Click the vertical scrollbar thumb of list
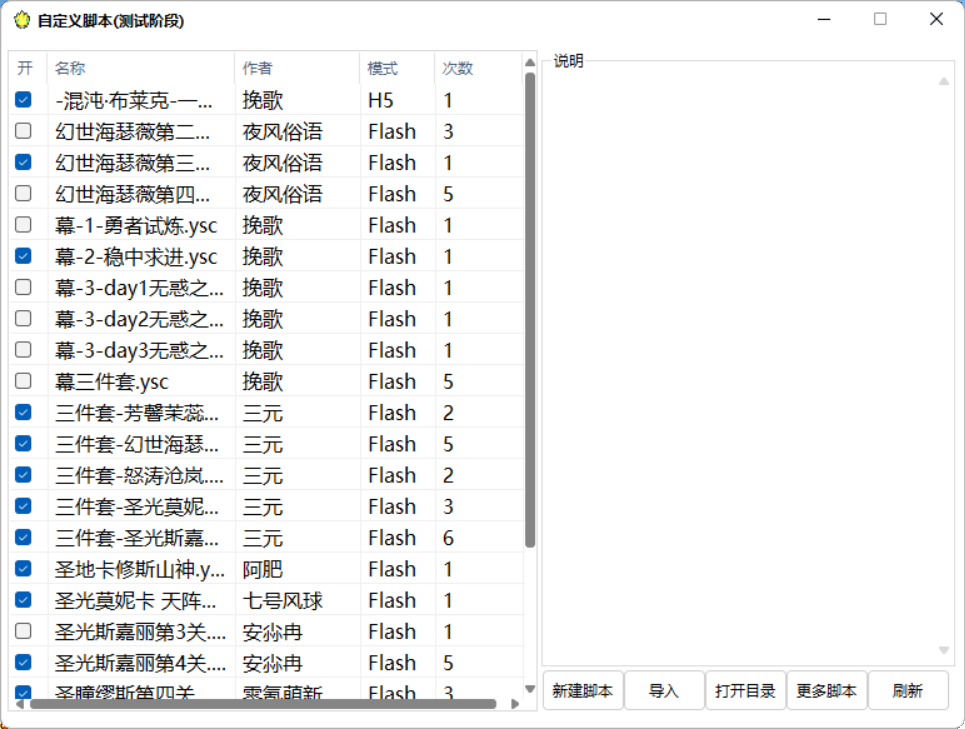The image size is (965, 729). point(530,310)
